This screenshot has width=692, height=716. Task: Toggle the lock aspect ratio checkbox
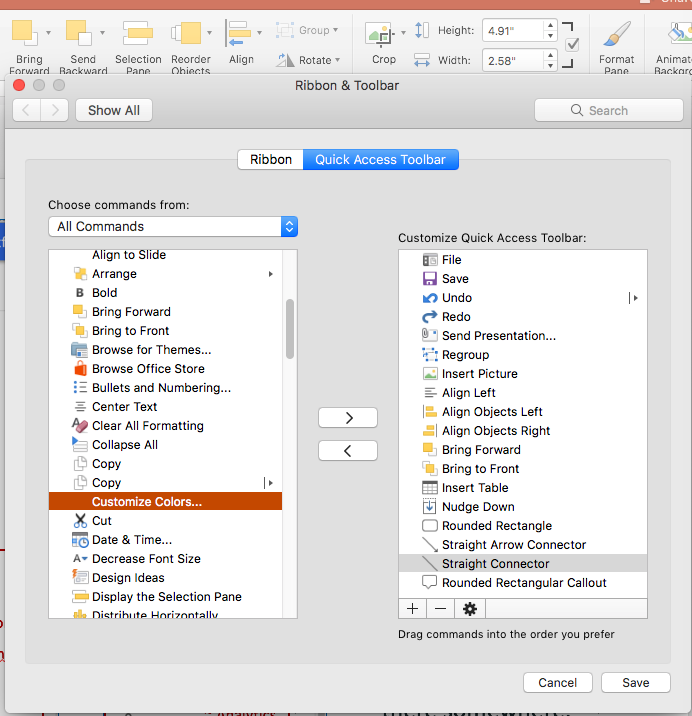click(572, 45)
